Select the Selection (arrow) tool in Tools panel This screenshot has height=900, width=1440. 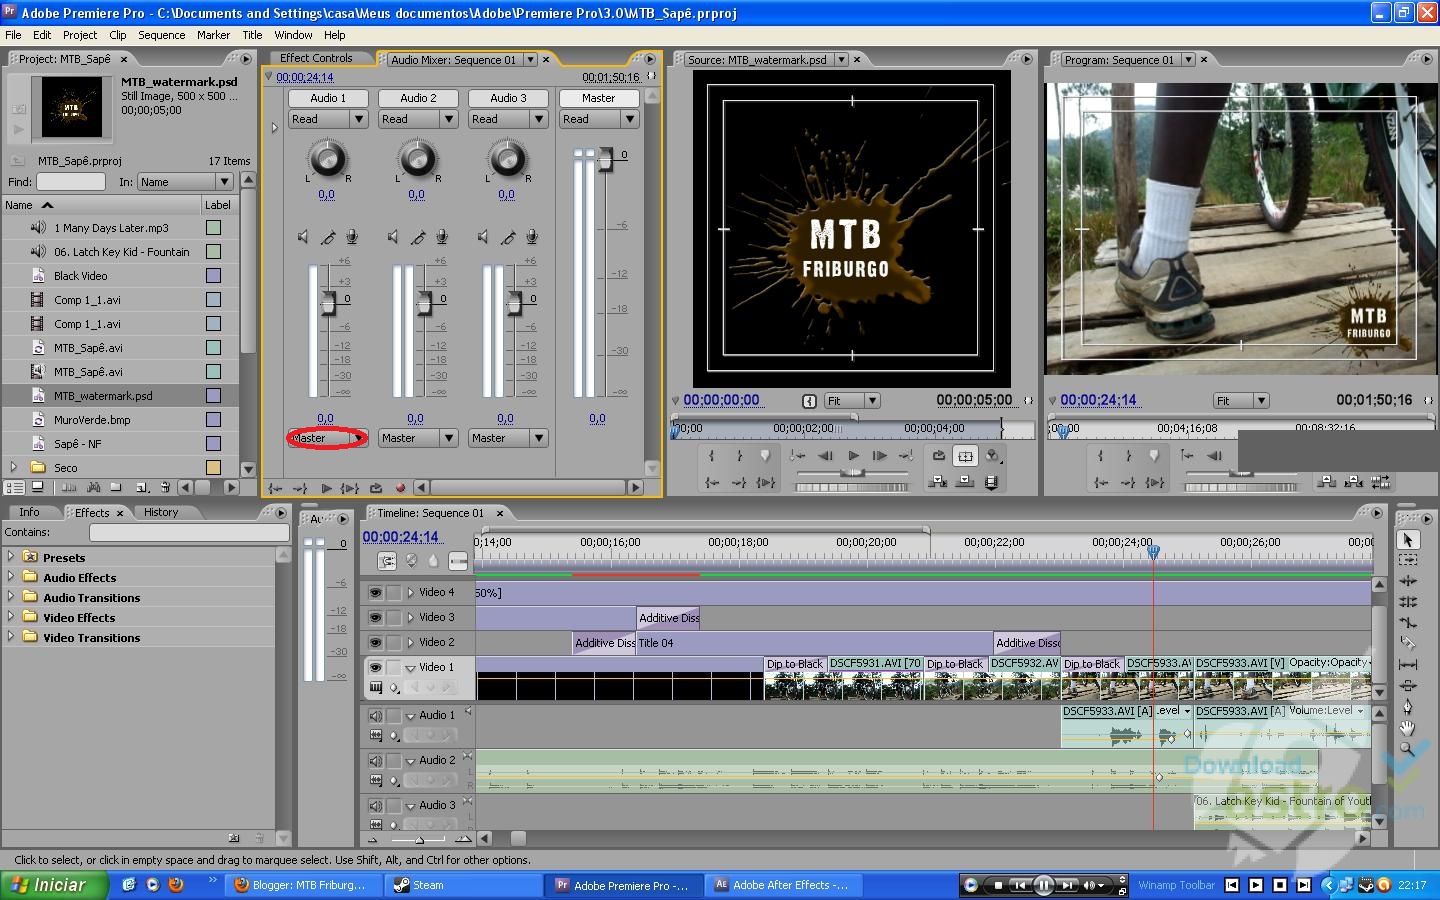tap(1408, 539)
